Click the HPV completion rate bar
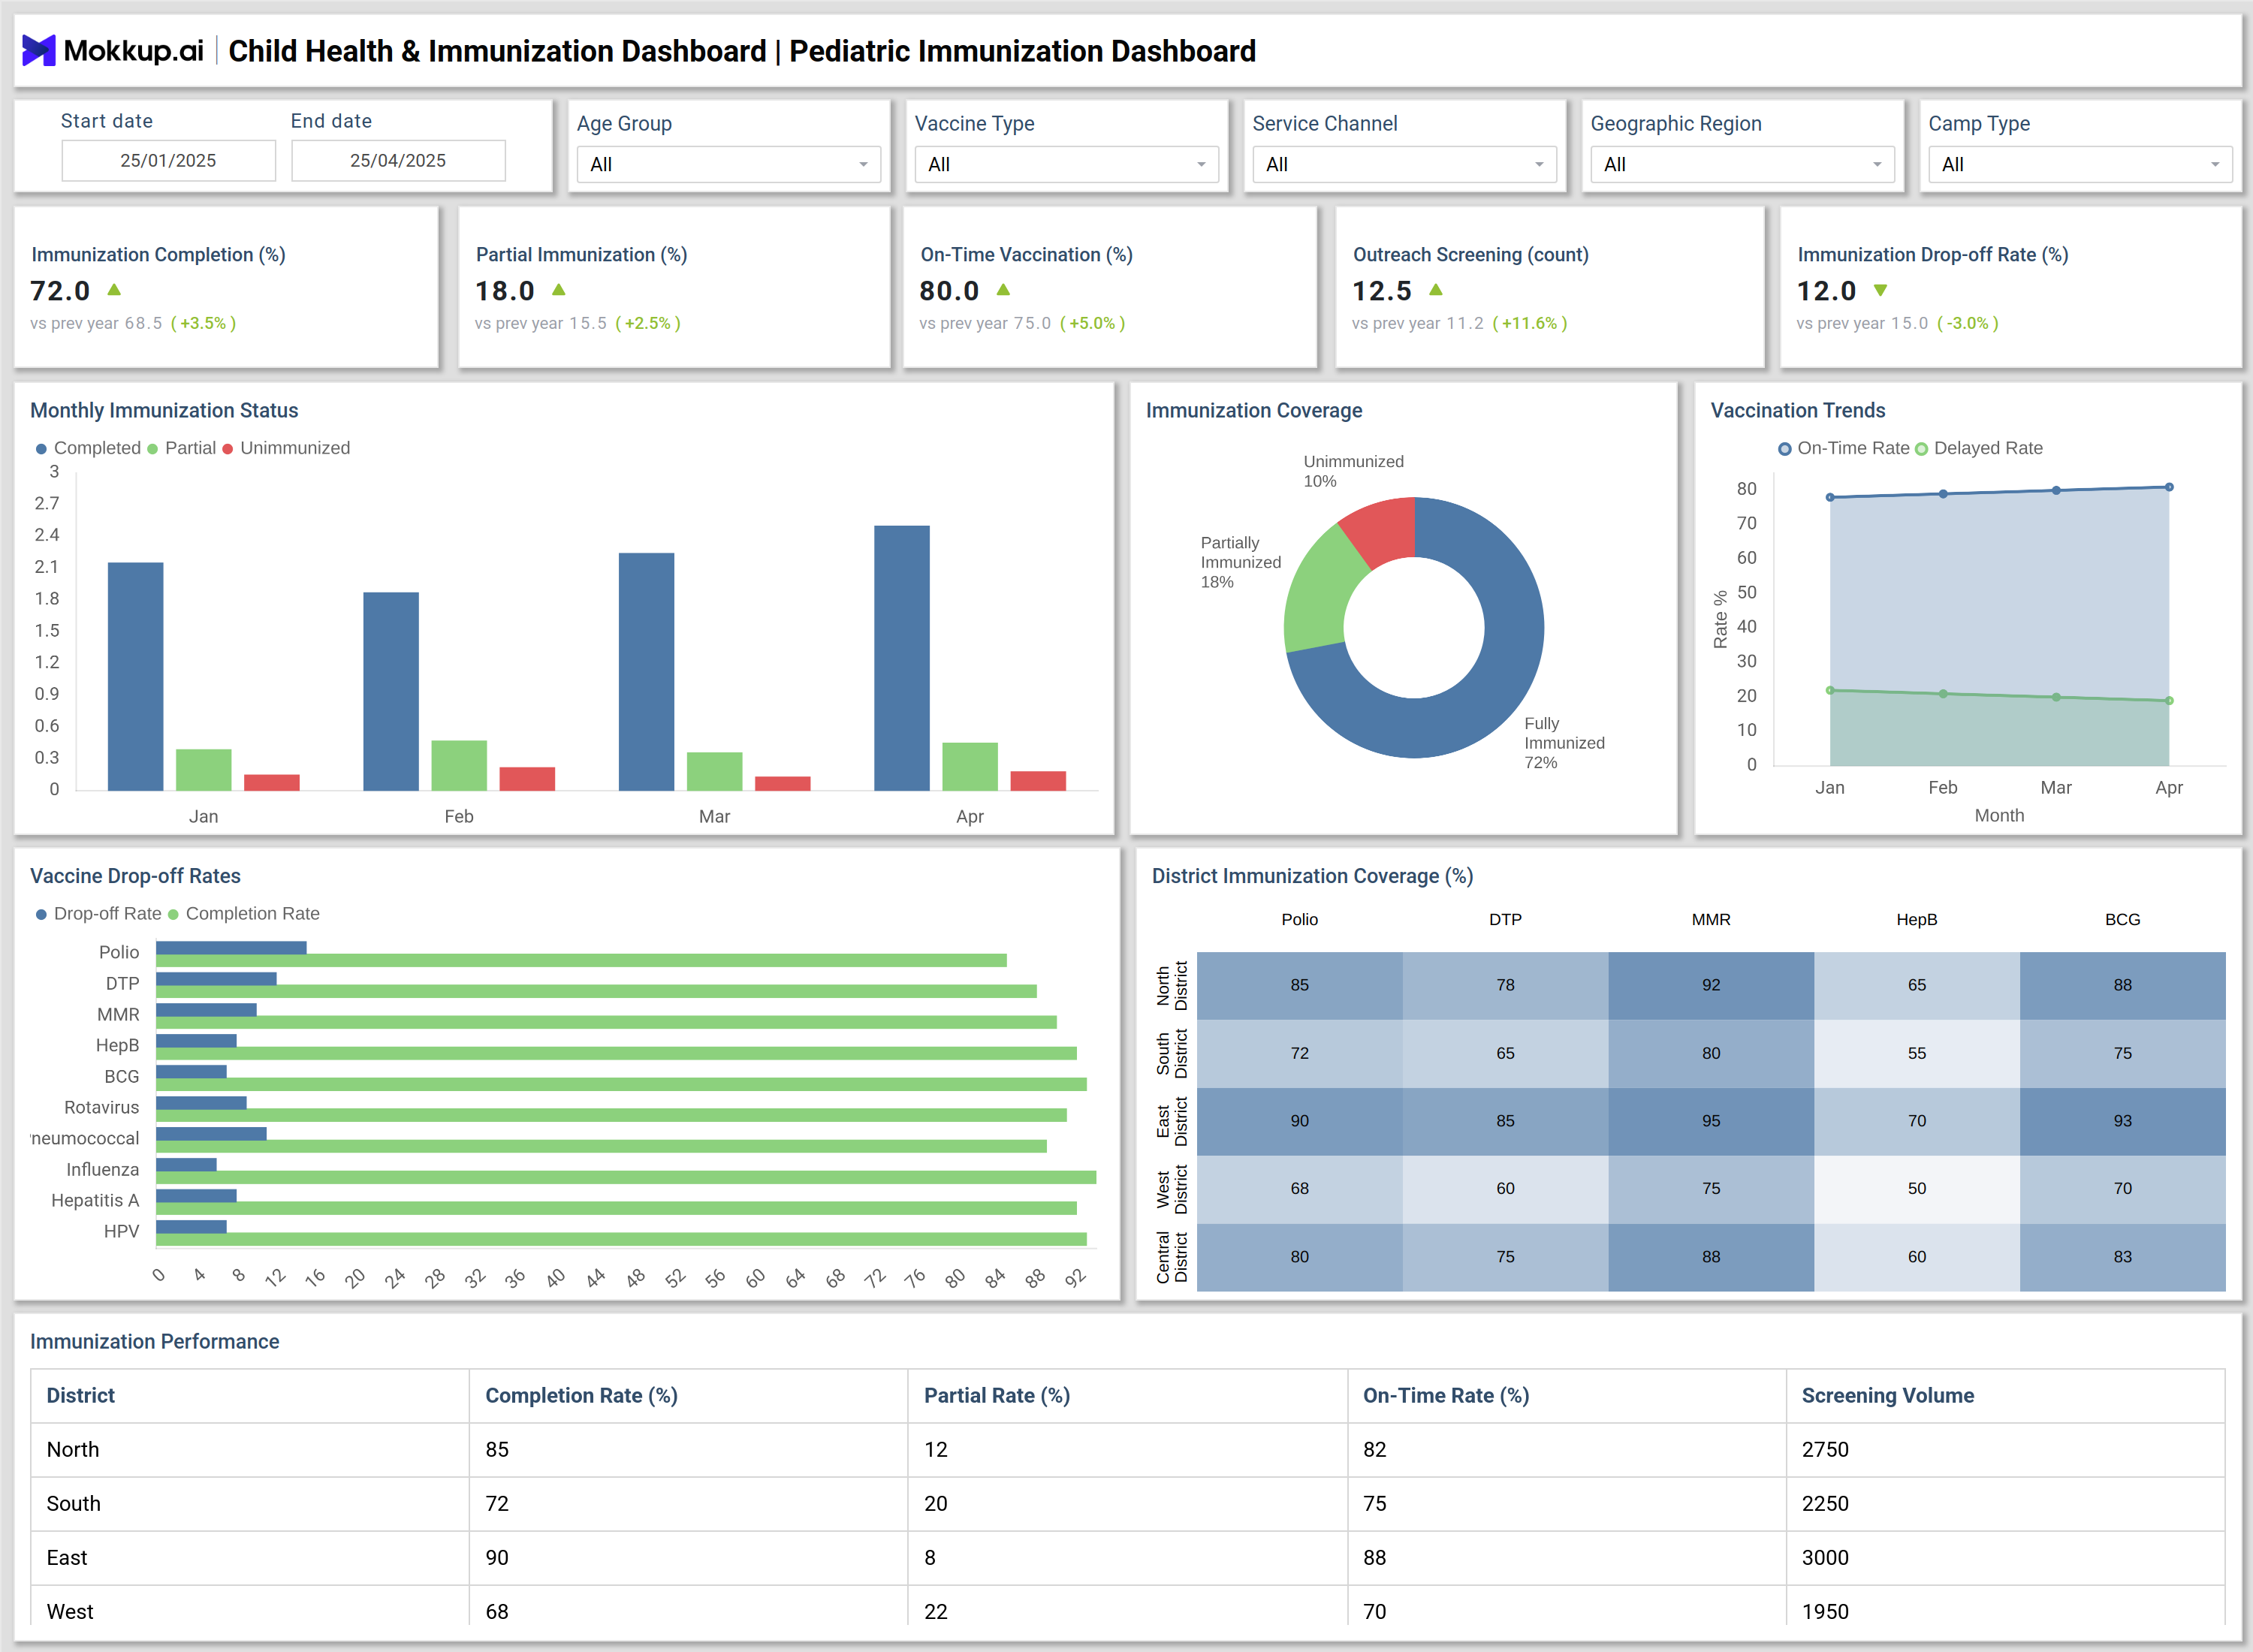 tap(621, 1239)
